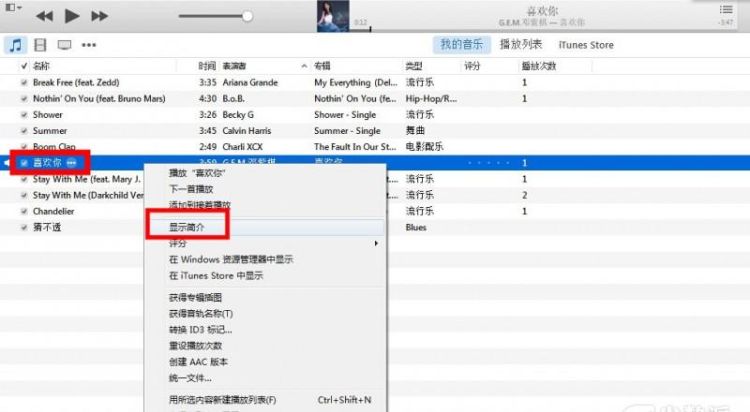Uncheck the Stay With Me (feat. Mary J. checkbox
The width and height of the screenshot is (750, 412).
(24, 179)
